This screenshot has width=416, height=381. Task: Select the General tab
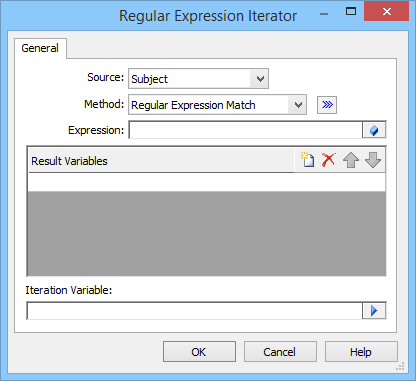pyautogui.click(x=40, y=48)
